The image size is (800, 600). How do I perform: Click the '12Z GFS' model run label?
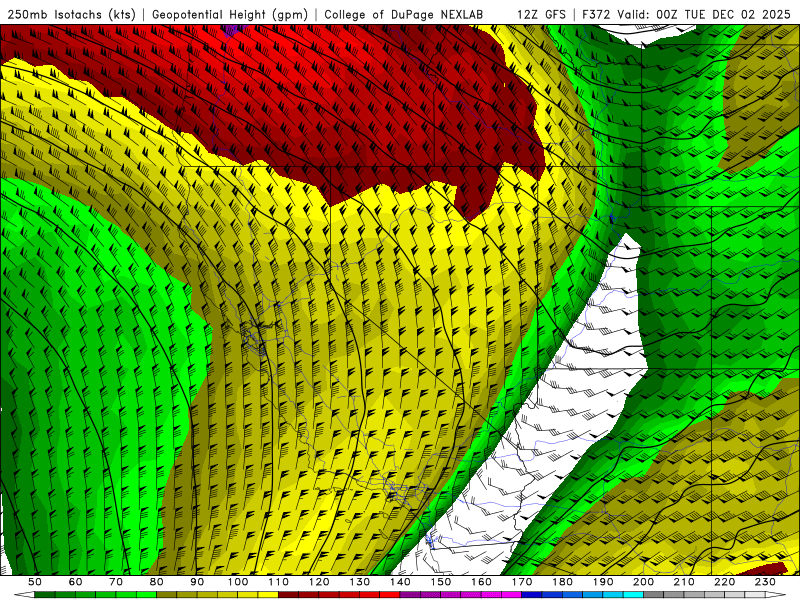541,15
